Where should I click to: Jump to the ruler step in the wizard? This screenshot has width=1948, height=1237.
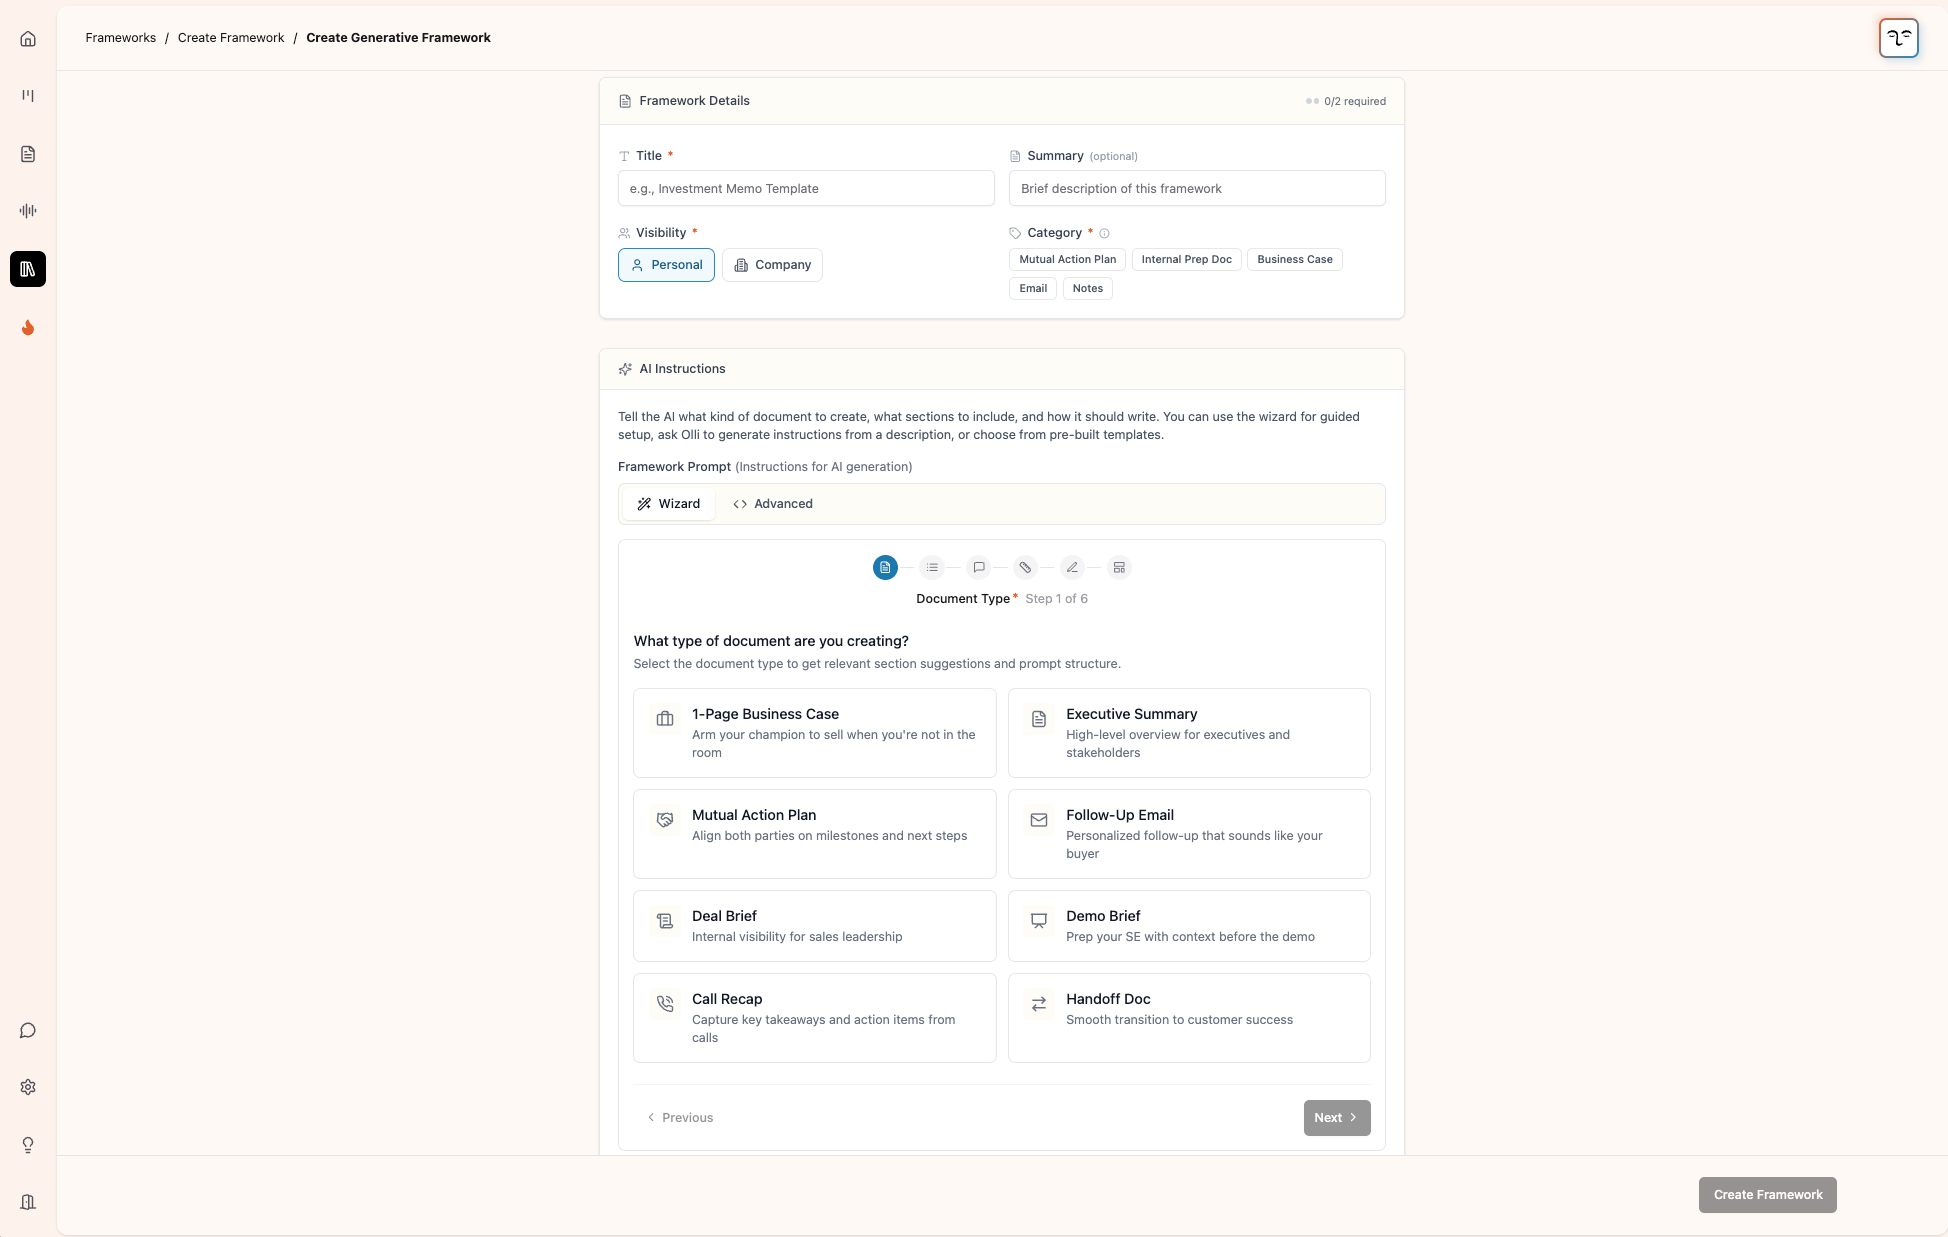pyautogui.click(x=1025, y=567)
